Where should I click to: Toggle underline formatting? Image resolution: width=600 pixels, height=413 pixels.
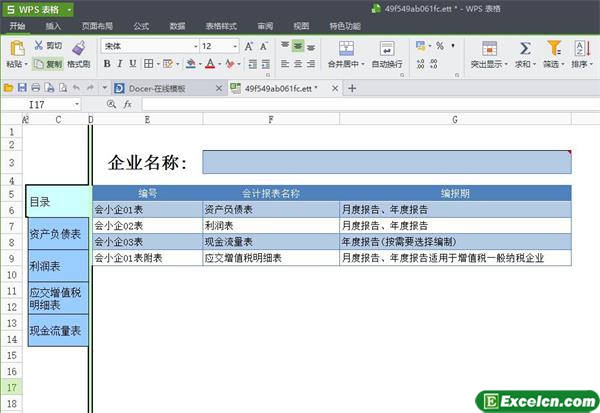[133, 64]
